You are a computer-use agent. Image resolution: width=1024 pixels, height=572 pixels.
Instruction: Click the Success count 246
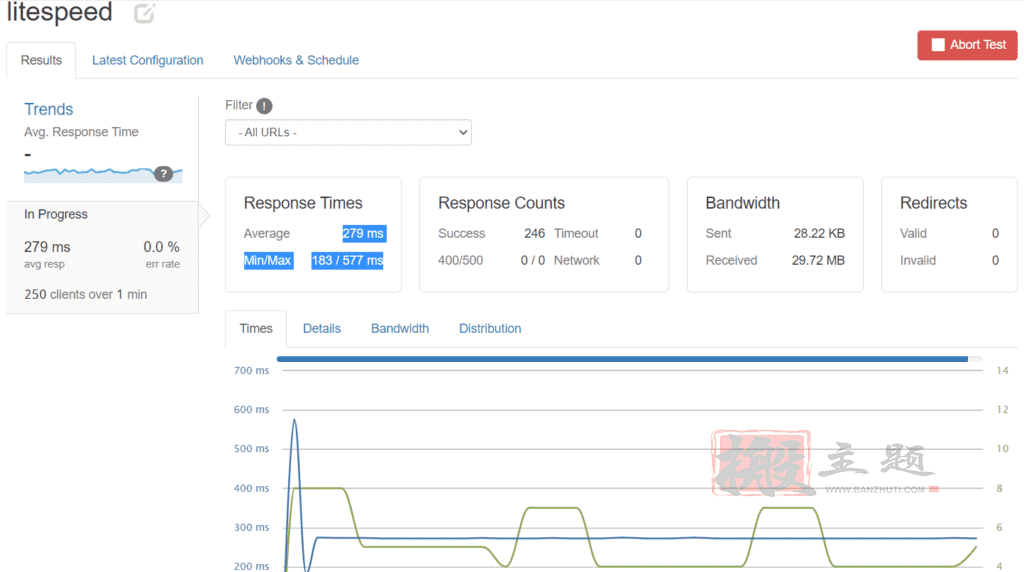[534, 234]
